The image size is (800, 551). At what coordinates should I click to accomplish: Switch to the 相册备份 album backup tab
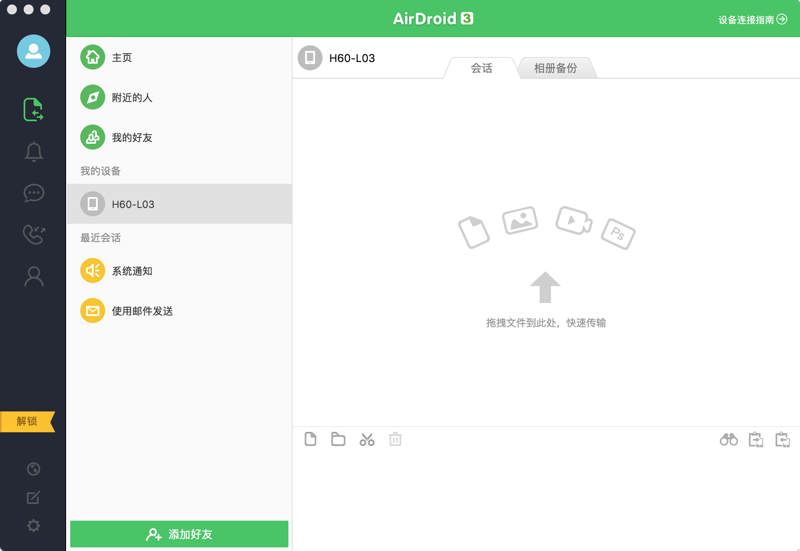(x=556, y=68)
